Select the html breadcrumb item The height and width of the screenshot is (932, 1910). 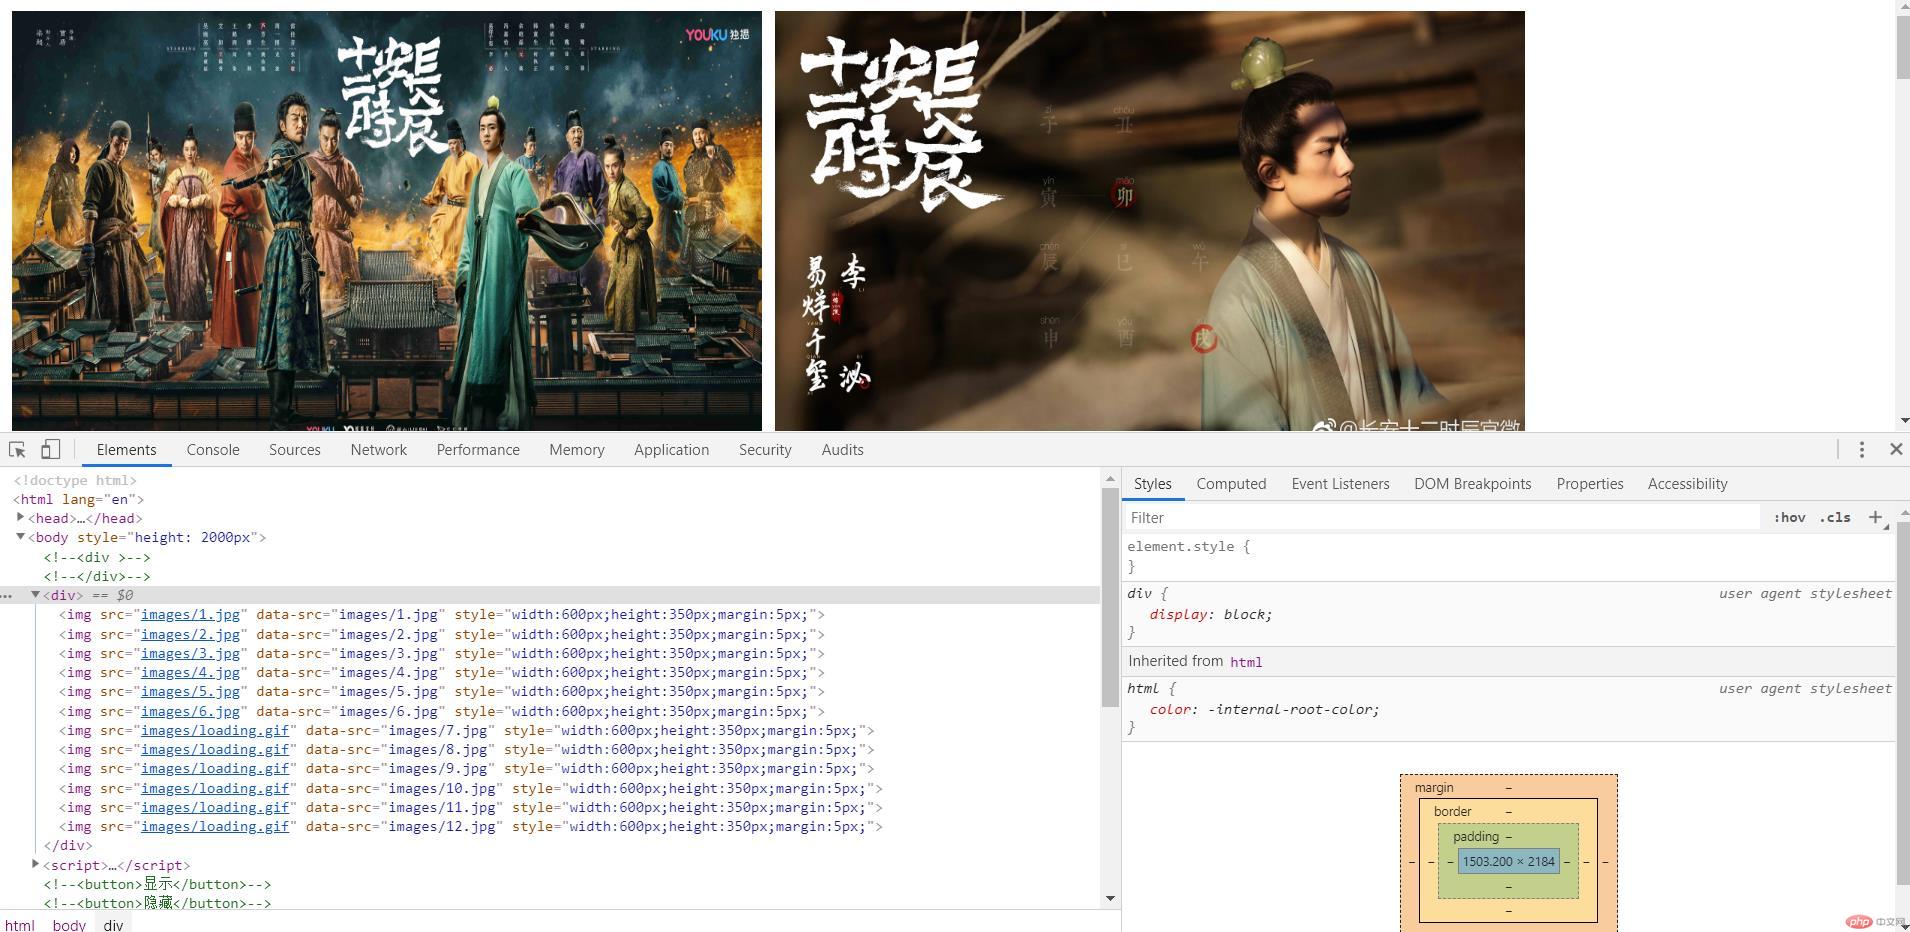20,925
